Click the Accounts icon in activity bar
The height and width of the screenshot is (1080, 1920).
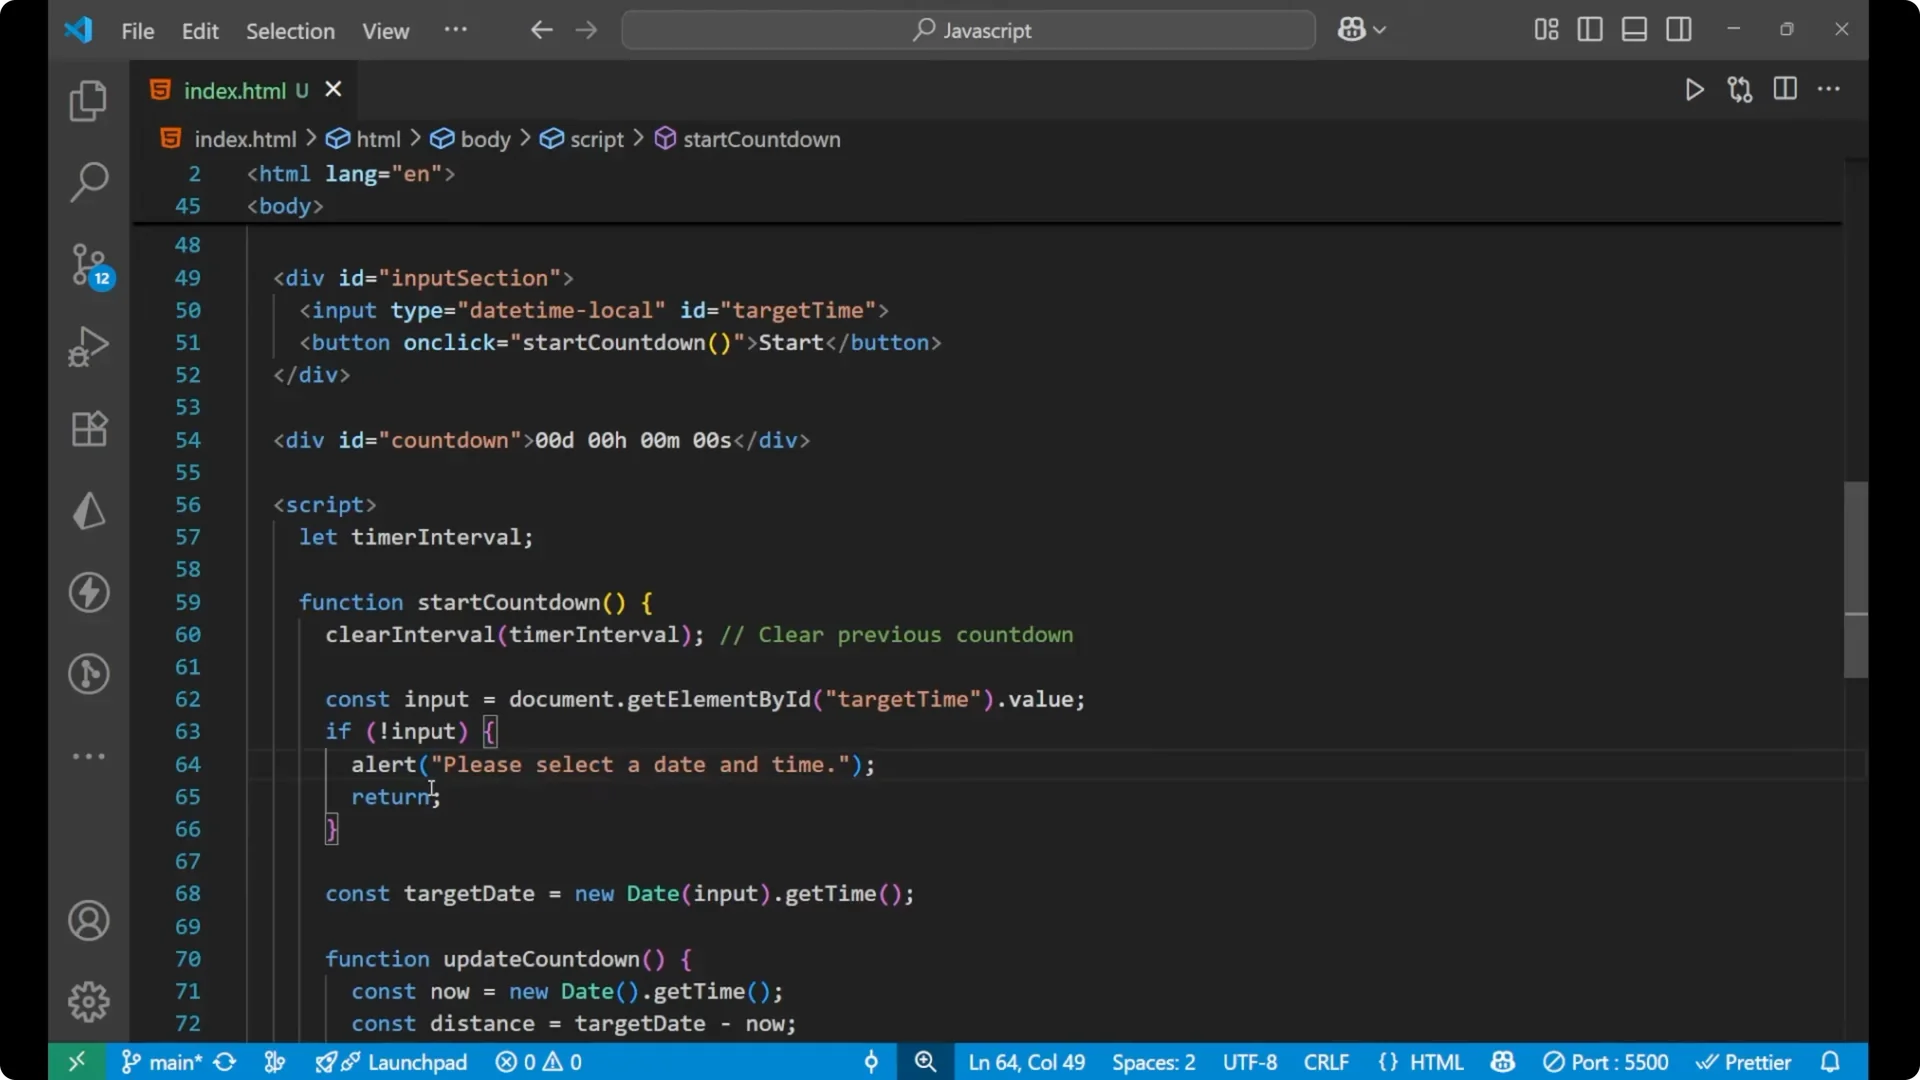click(88, 920)
